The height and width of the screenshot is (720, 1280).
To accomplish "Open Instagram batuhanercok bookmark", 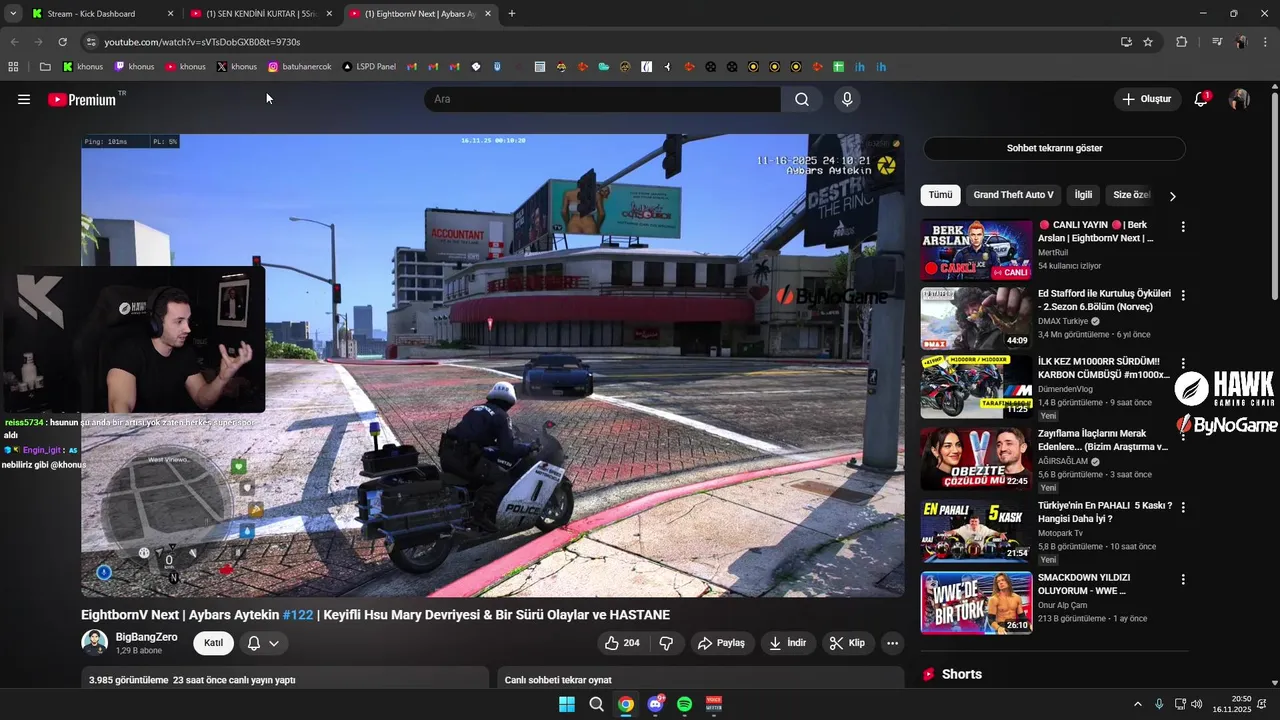I will 300,67.
